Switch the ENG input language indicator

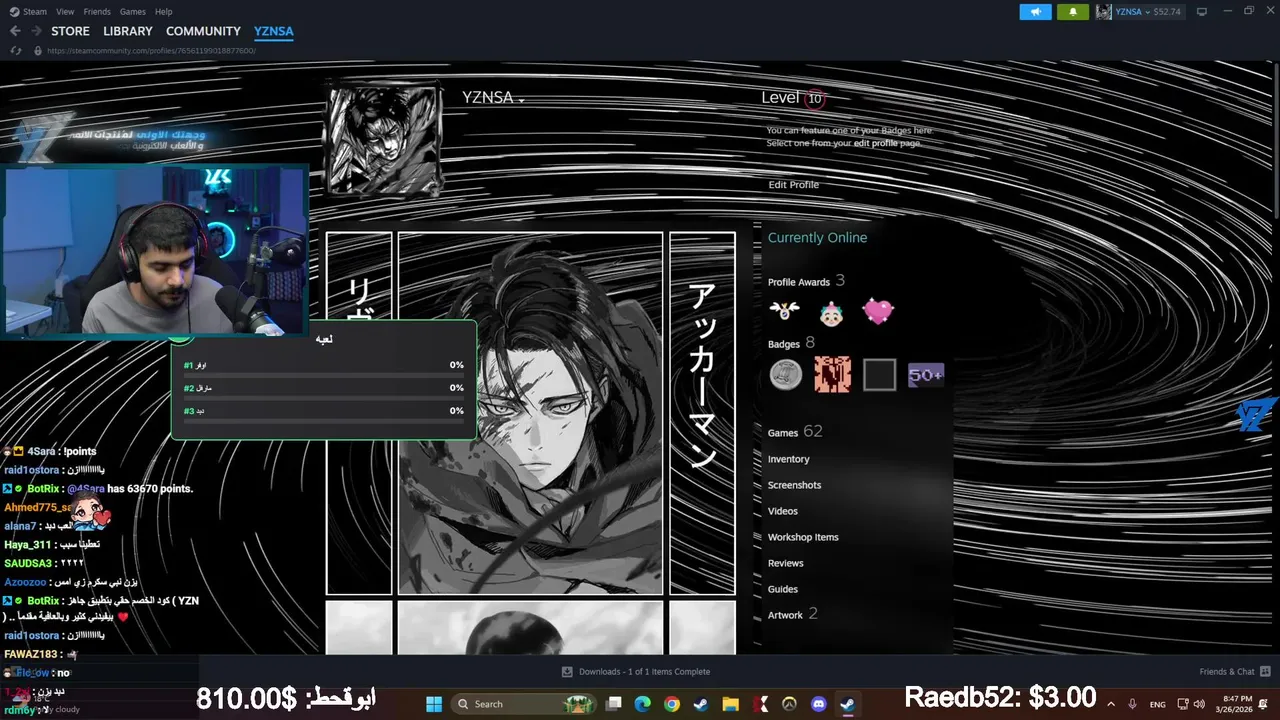[x=1157, y=704]
